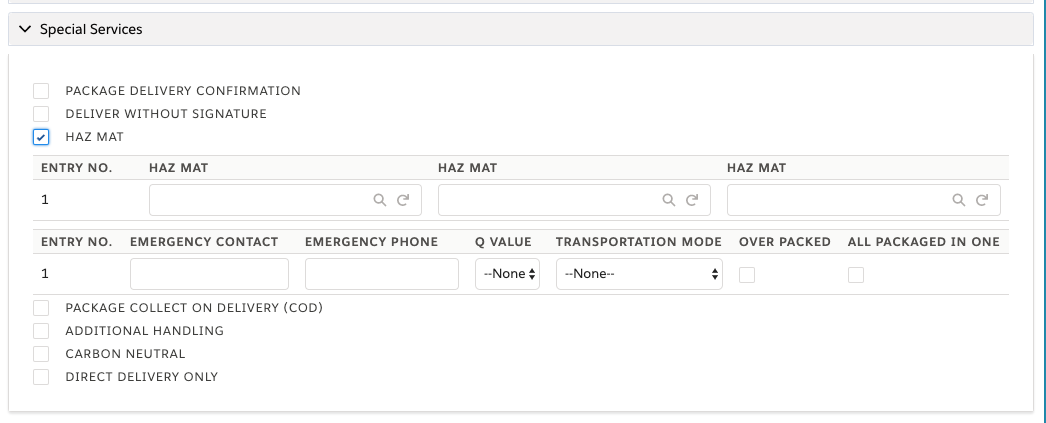Screen dimensions: 1046x423
Task: Collapse the Special Services section chevron
Action: (25, 29)
